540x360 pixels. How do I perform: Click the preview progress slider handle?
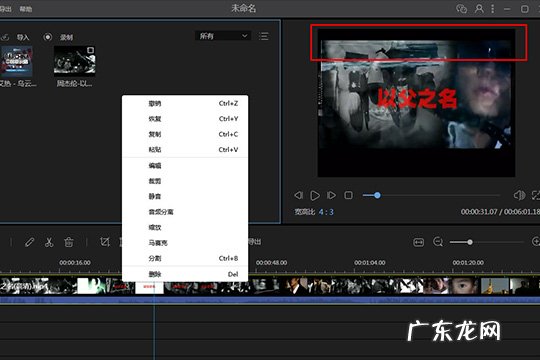click(377, 195)
